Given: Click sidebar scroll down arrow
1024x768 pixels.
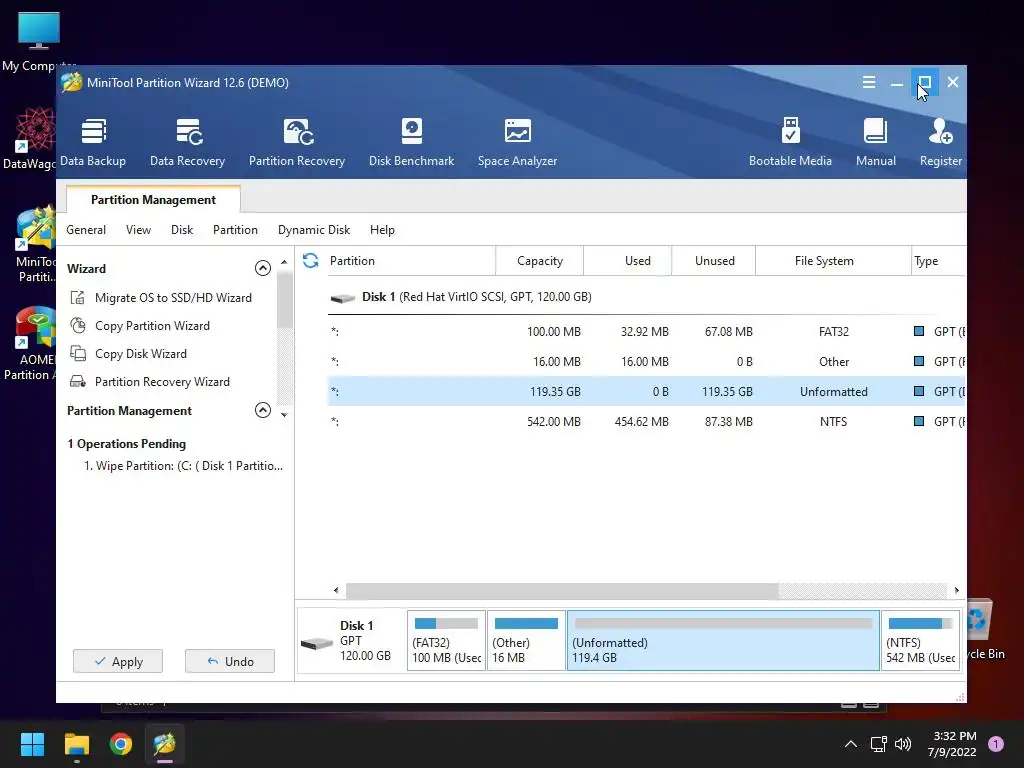Looking at the screenshot, I should point(284,415).
